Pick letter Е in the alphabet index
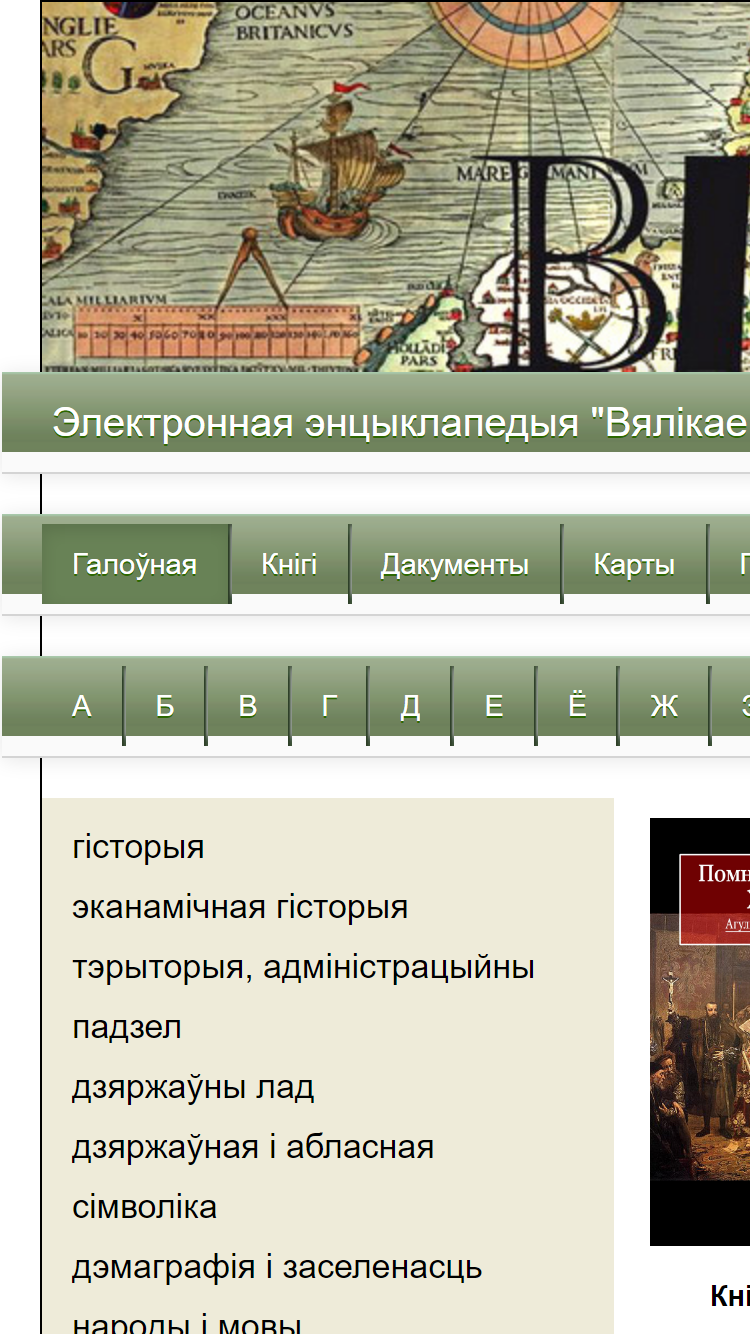The image size is (750, 1334). click(x=494, y=706)
